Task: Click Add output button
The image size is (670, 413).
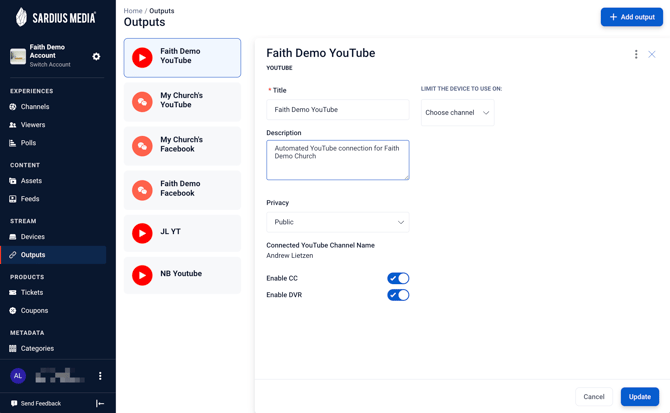Action: (632, 17)
